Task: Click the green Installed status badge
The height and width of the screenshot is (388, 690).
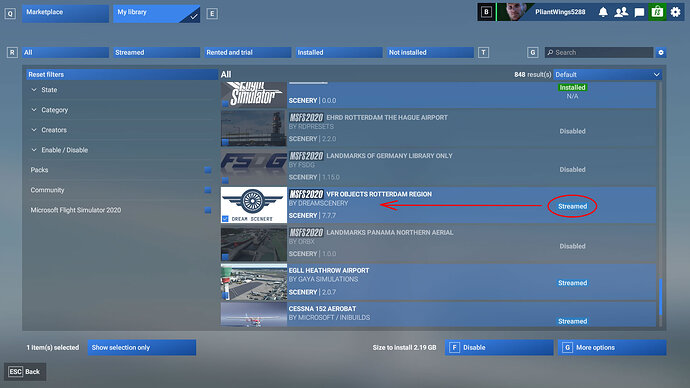Action: 573,88
